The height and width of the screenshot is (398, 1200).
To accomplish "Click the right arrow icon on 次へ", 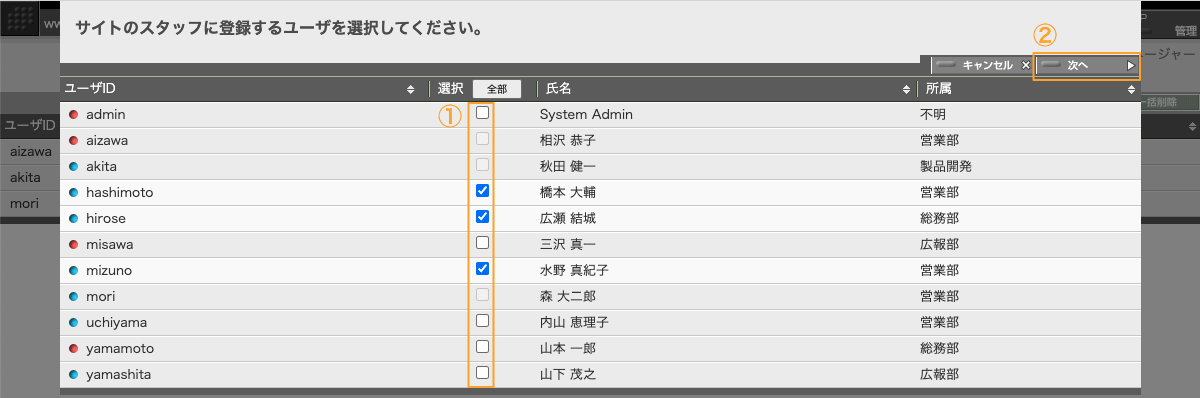I will (x=1131, y=65).
